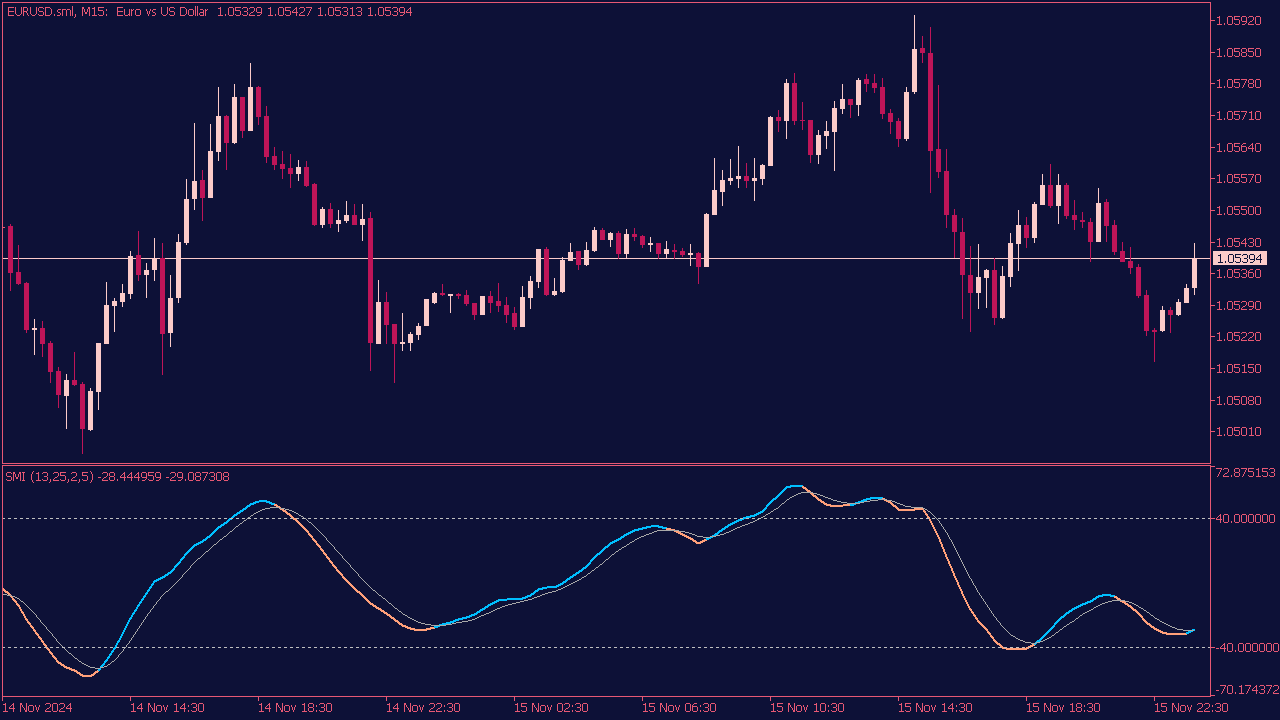The image size is (1280, 720).
Task: Click the -40.000000 indicator level label
Action: [1246, 647]
